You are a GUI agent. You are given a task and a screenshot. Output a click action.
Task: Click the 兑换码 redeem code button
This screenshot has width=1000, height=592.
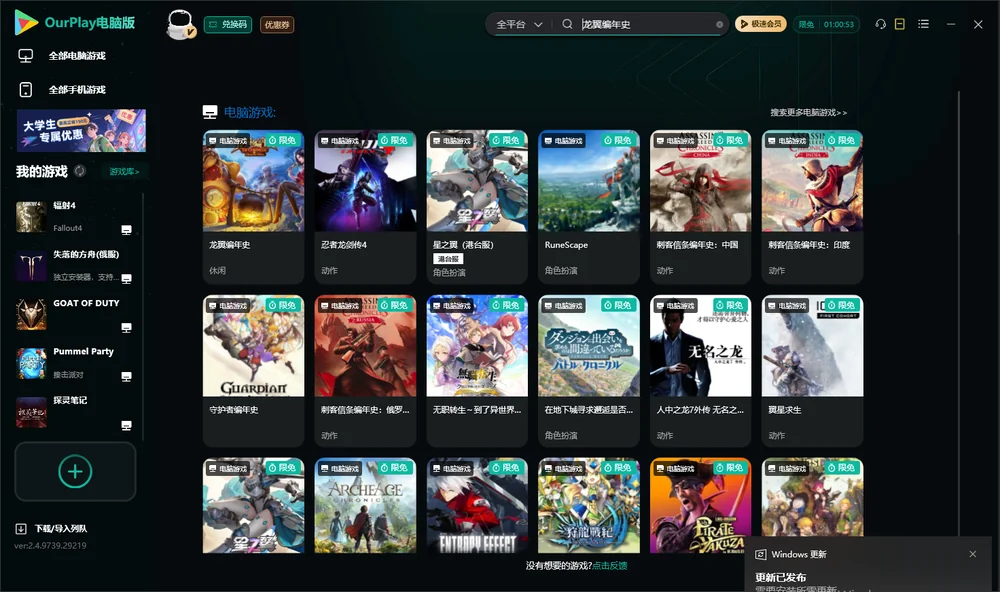[x=228, y=24]
